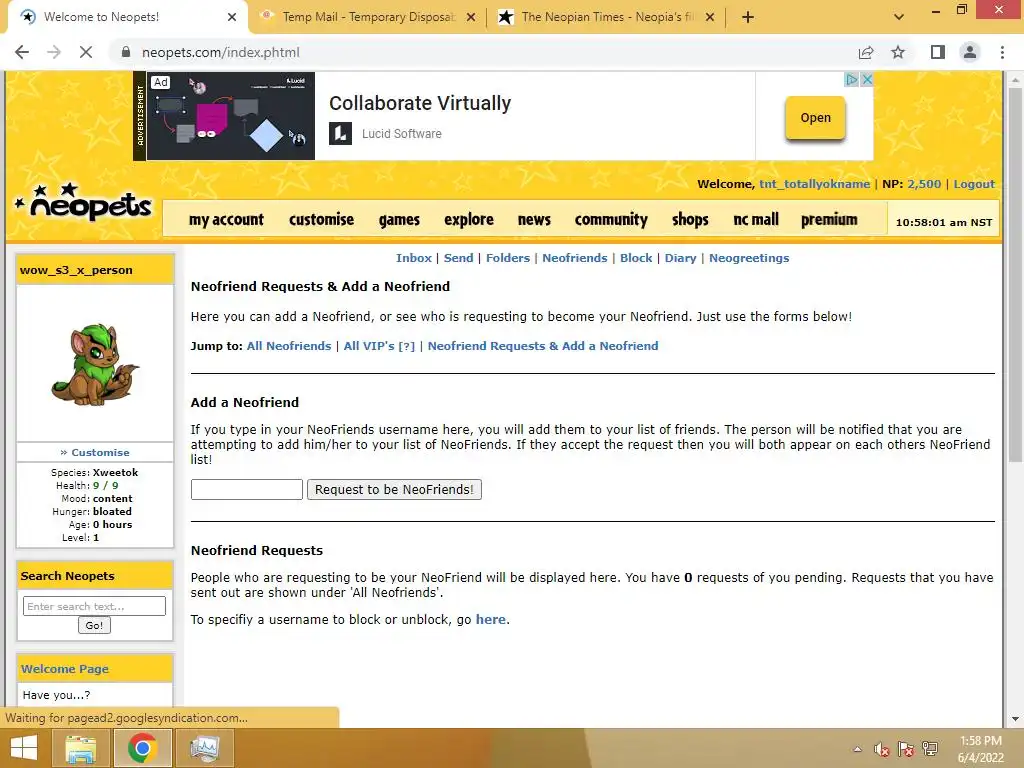
Task: Open File Explorer from the taskbar
Action: point(80,748)
